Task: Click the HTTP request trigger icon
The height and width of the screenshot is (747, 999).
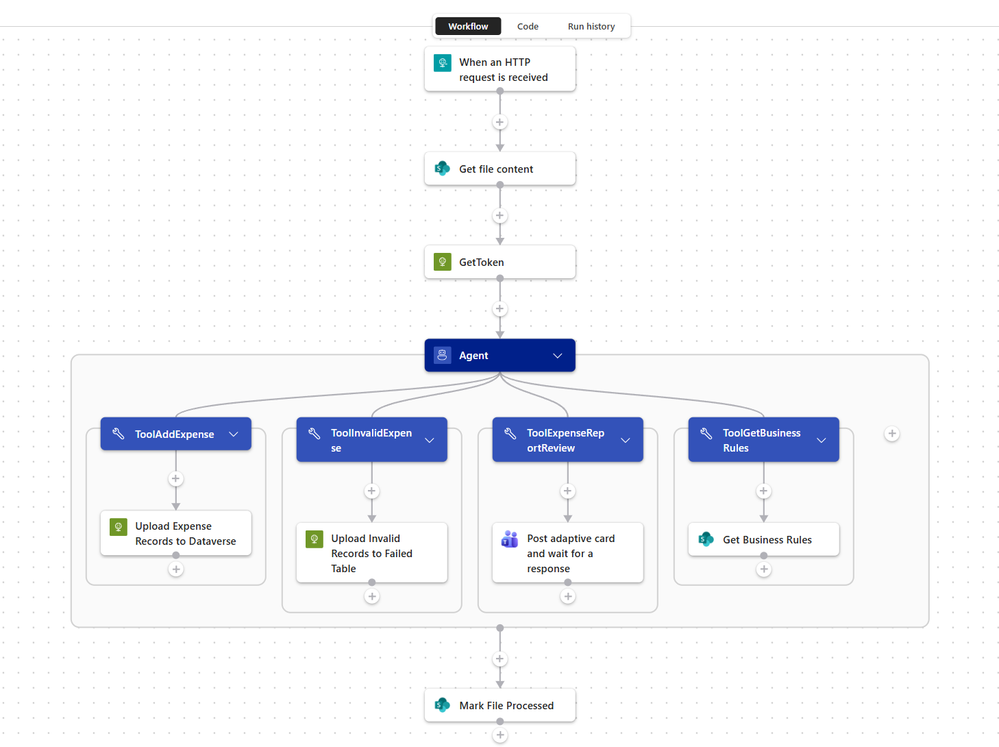Action: 442,62
